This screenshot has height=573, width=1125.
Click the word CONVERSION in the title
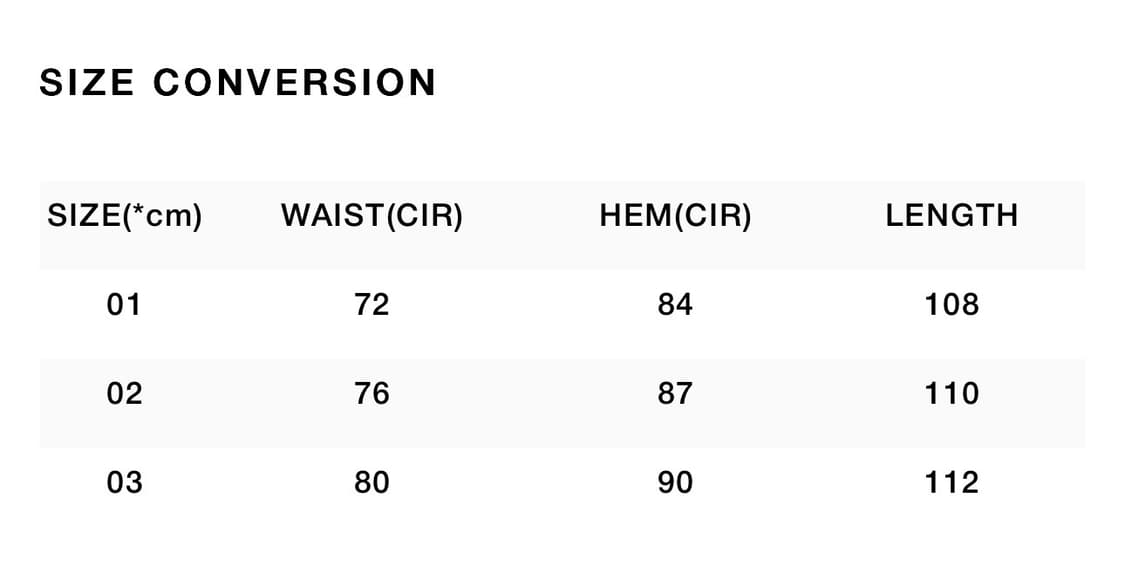pyautogui.click(x=295, y=82)
